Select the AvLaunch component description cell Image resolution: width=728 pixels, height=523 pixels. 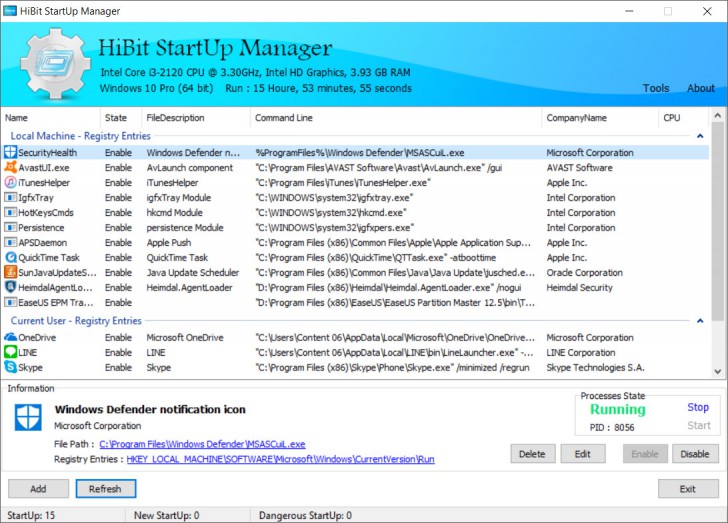pos(189,168)
